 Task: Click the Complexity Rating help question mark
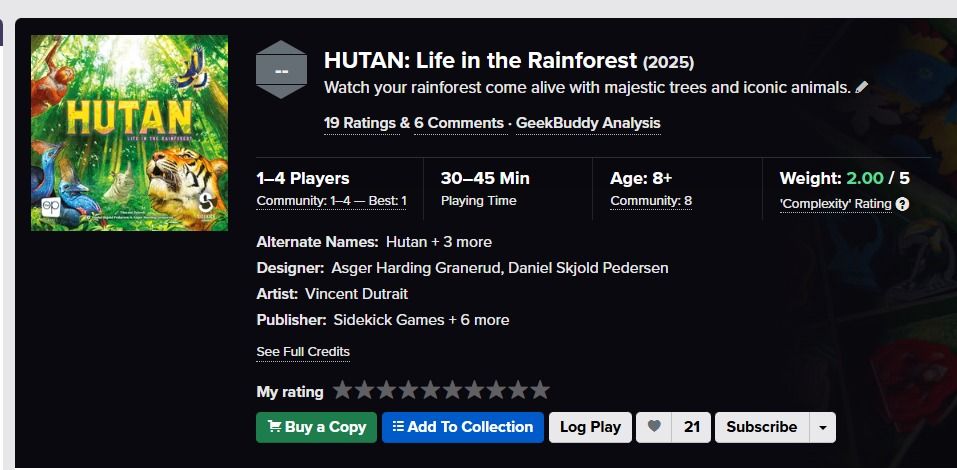point(902,204)
